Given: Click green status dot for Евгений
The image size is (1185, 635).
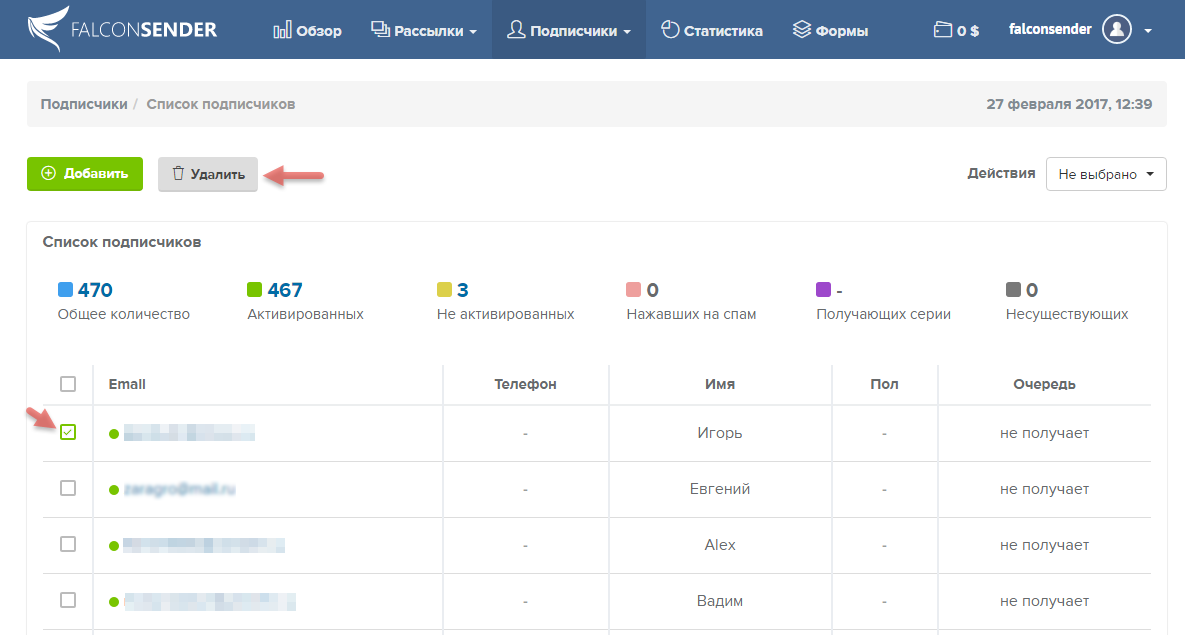Looking at the screenshot, I should [114, 490].
